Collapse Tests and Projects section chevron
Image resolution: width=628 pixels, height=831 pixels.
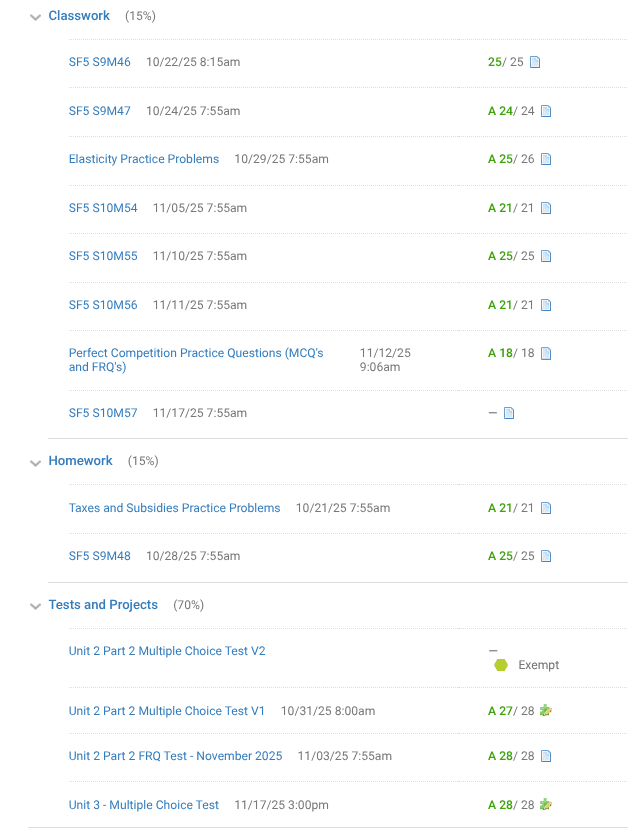tap(36, 606)
